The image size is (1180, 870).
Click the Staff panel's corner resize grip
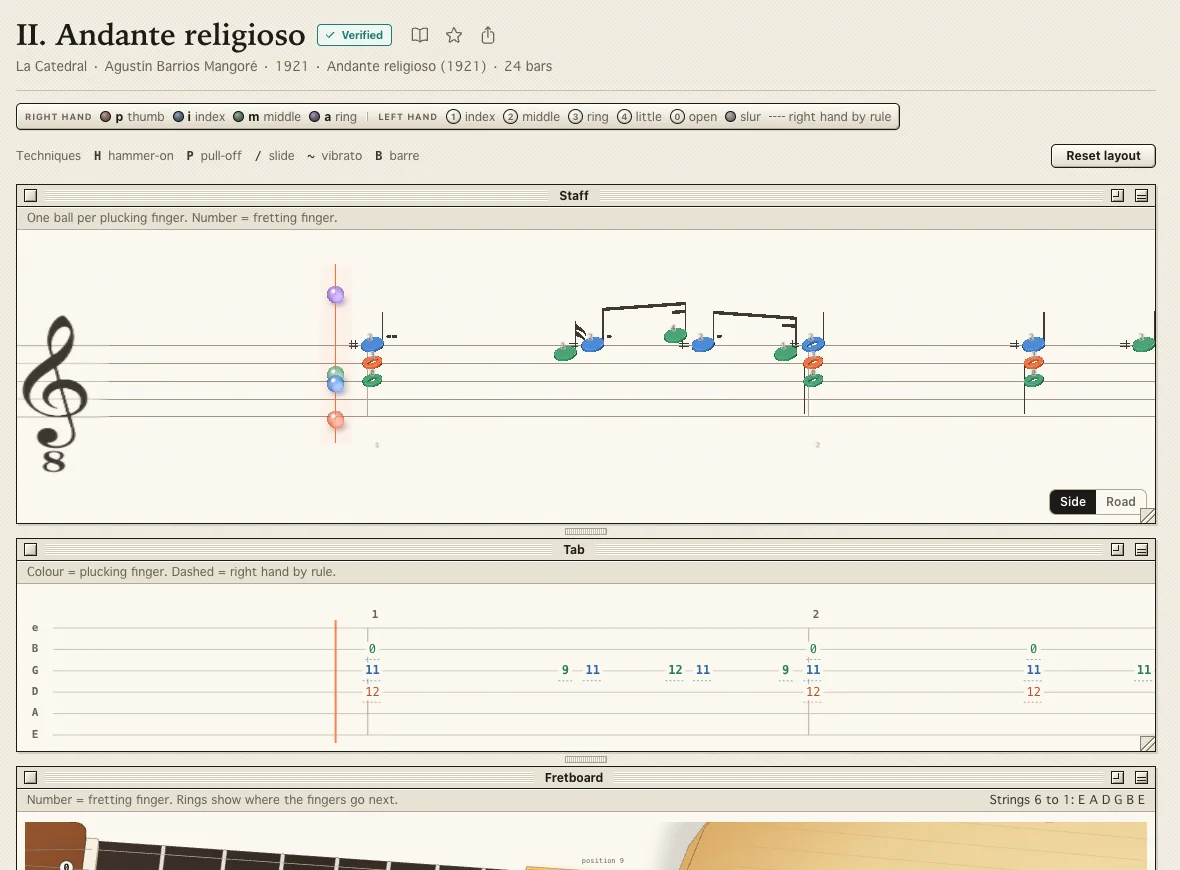1148,516
